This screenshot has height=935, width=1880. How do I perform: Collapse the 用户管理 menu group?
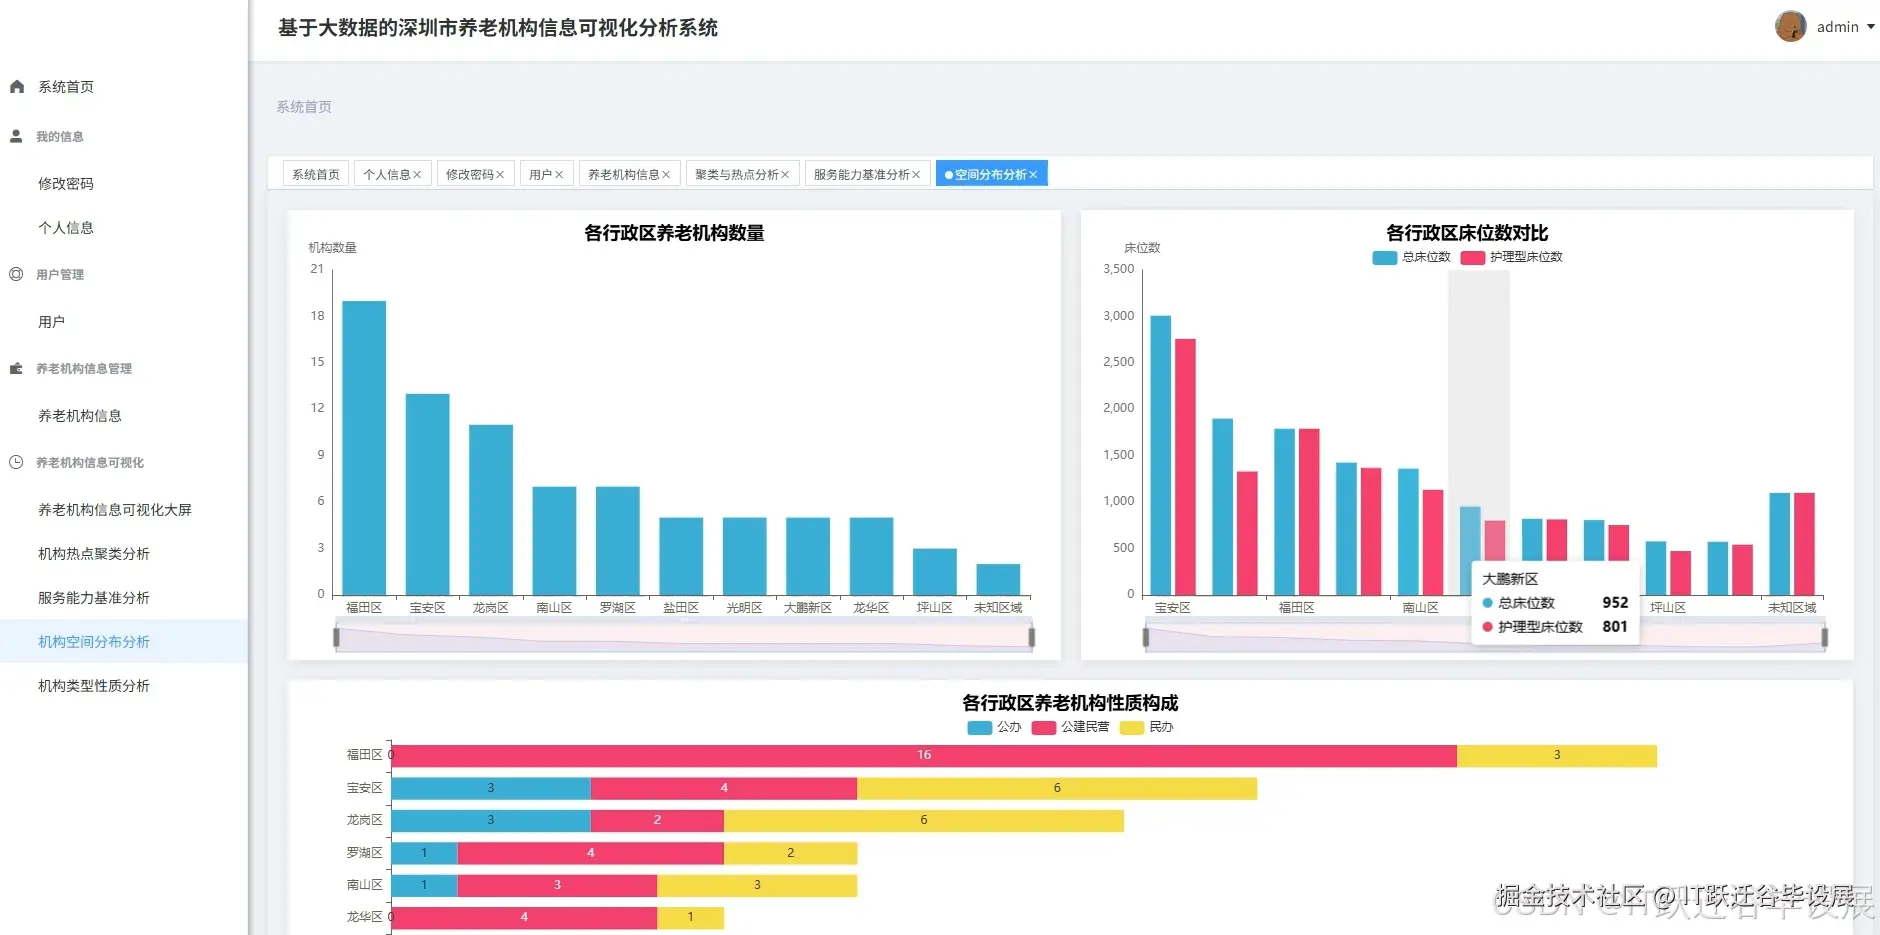point(60,274)
